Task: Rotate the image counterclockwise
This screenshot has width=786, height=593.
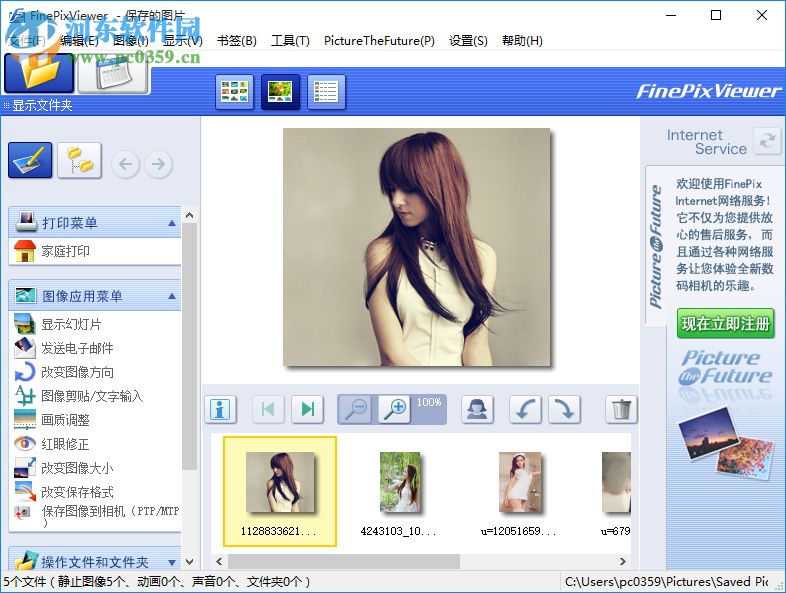Action: pyautogui.click(x=525, y=409)
